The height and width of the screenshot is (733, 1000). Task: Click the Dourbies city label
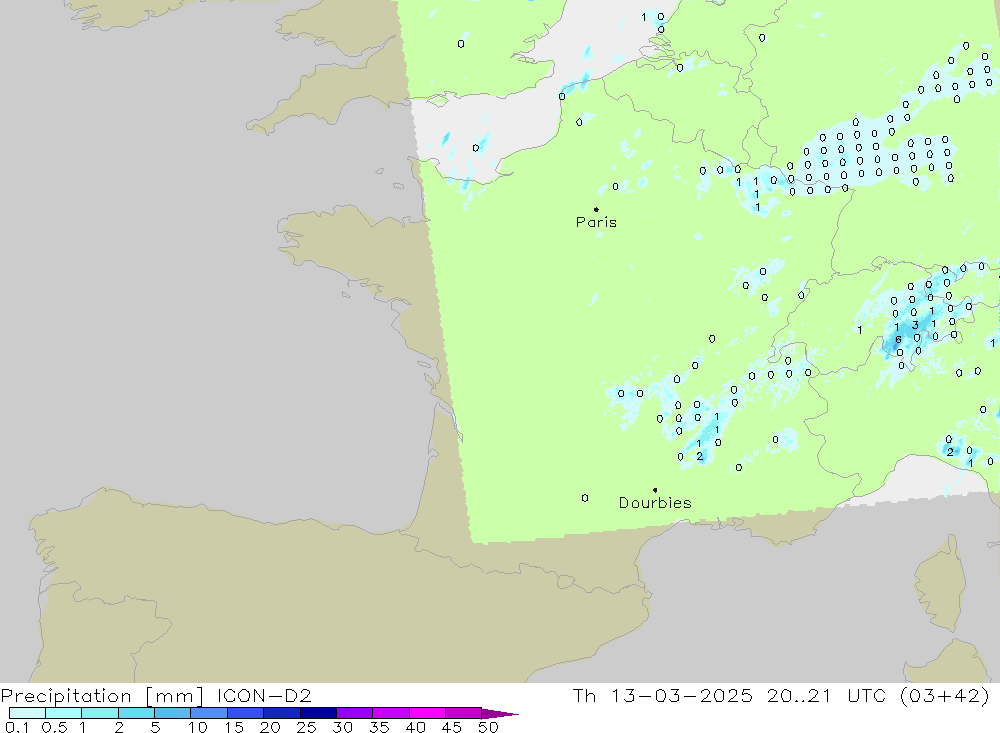[655, 503]
